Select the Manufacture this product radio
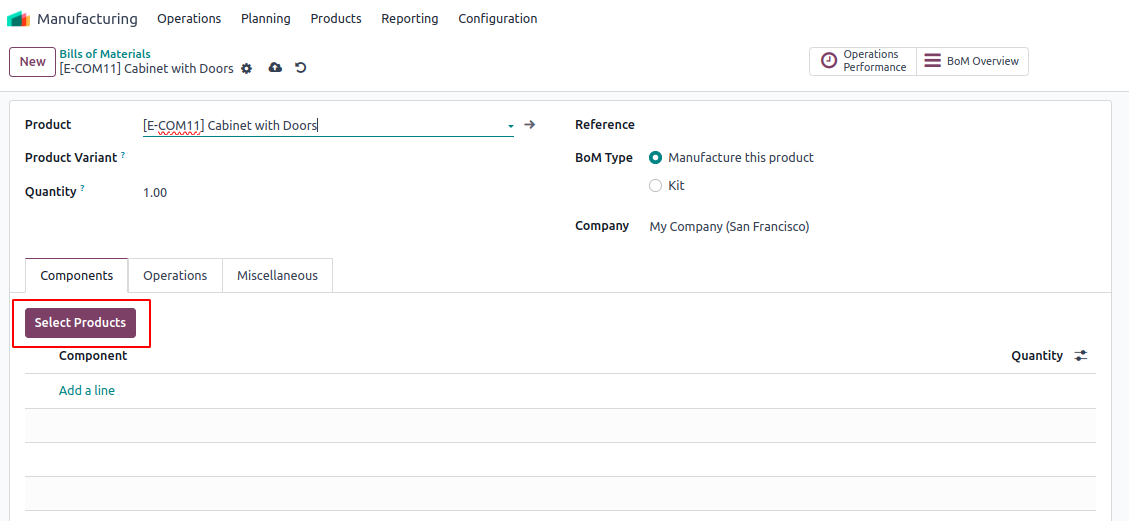The image size is (1129, 521). point(656,158)
